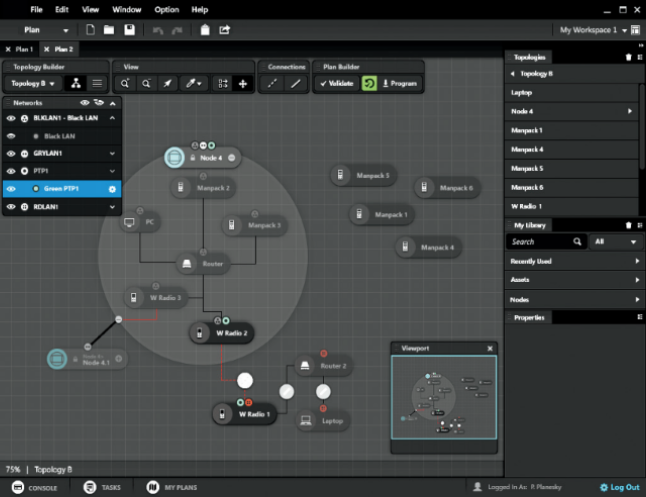
Task: Switch to the Plan 1 tab
Action: [22, 48]
